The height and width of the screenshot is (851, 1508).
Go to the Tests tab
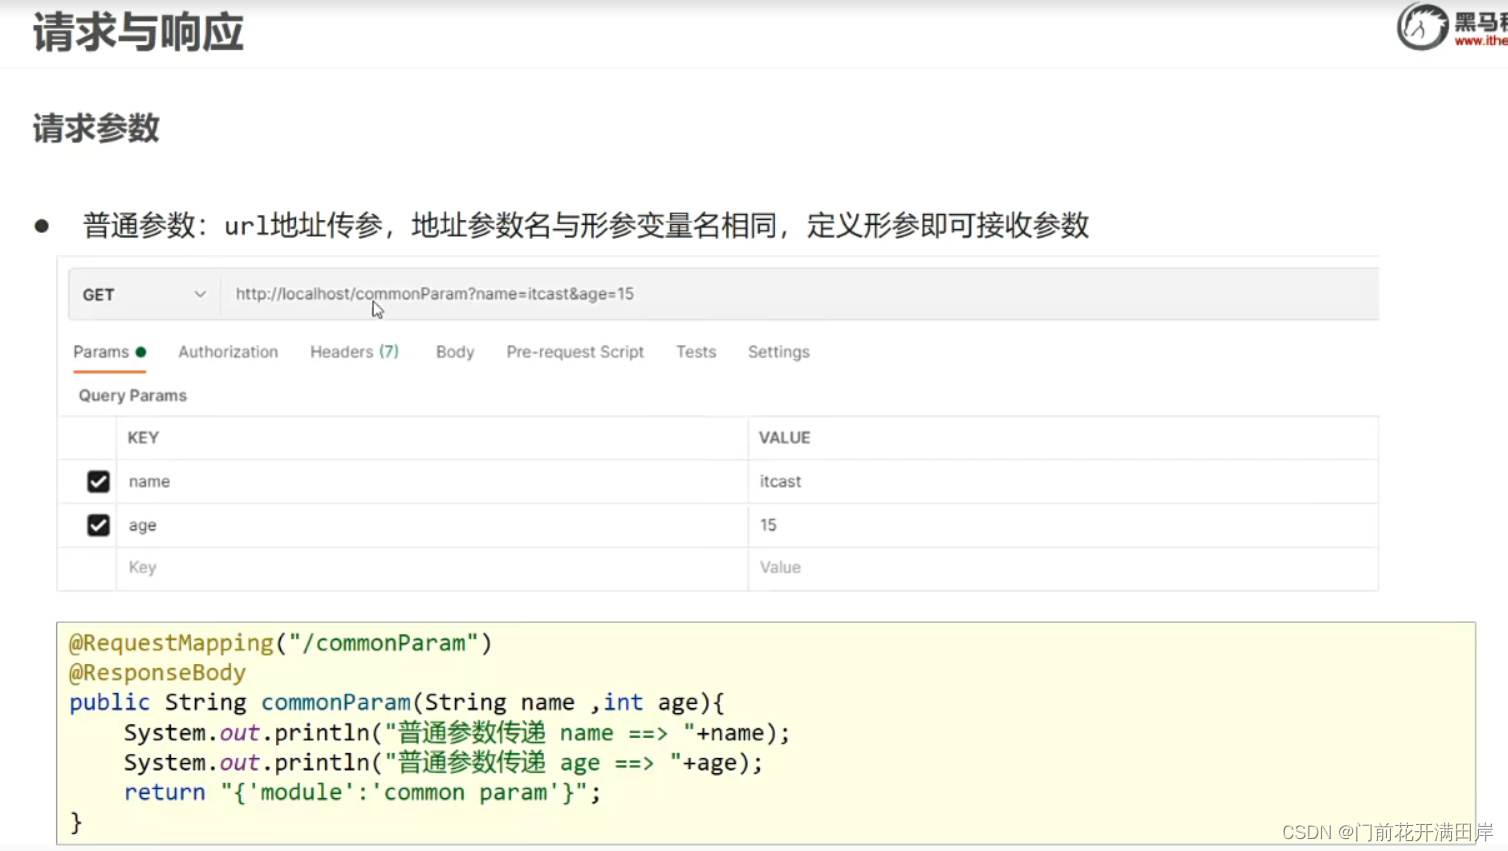(x=696, y=352)
